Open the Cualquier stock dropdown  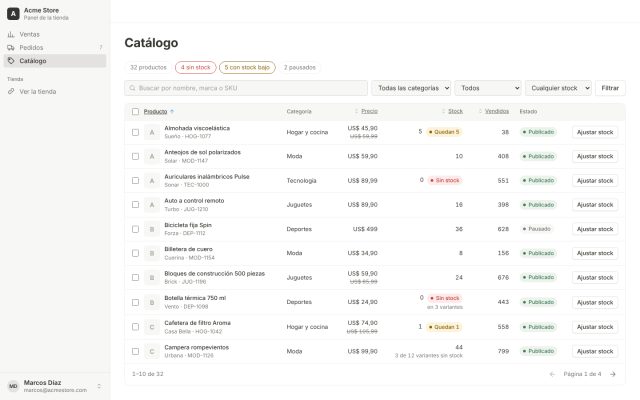click(x=558, y=88)
